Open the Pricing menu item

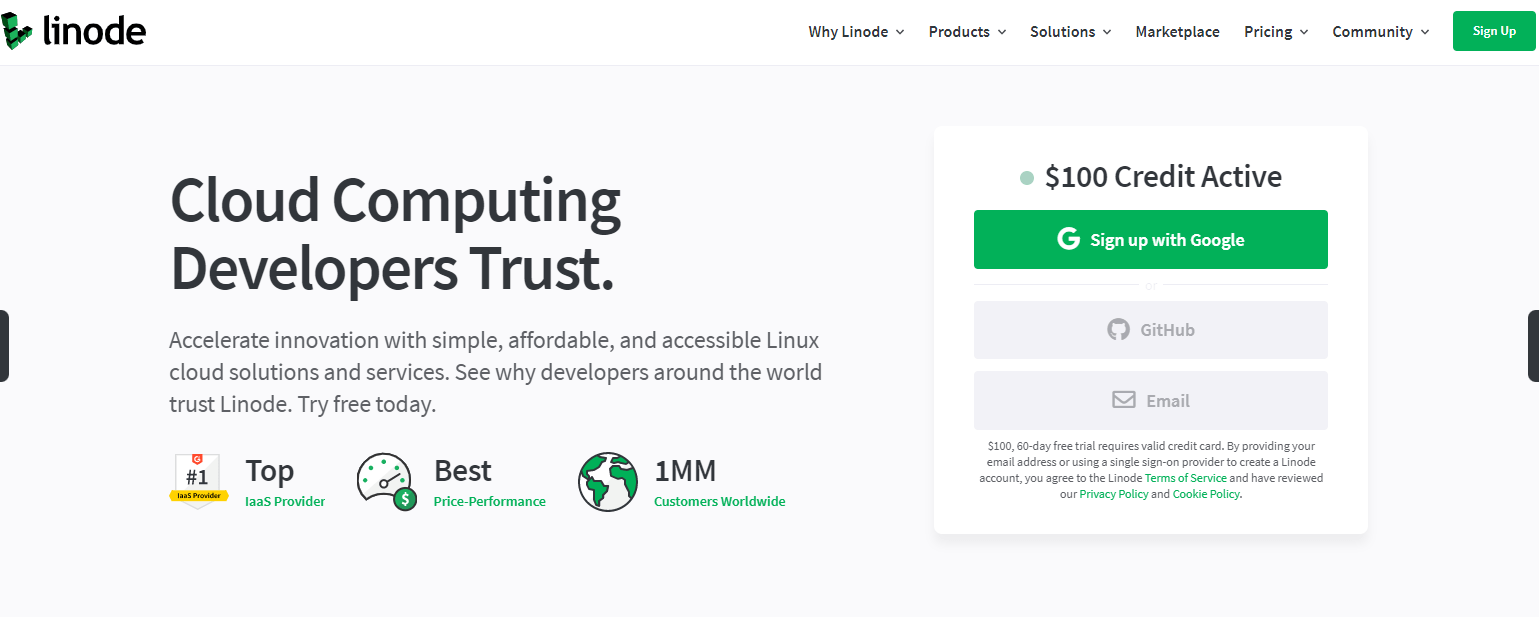[1268, 31]
